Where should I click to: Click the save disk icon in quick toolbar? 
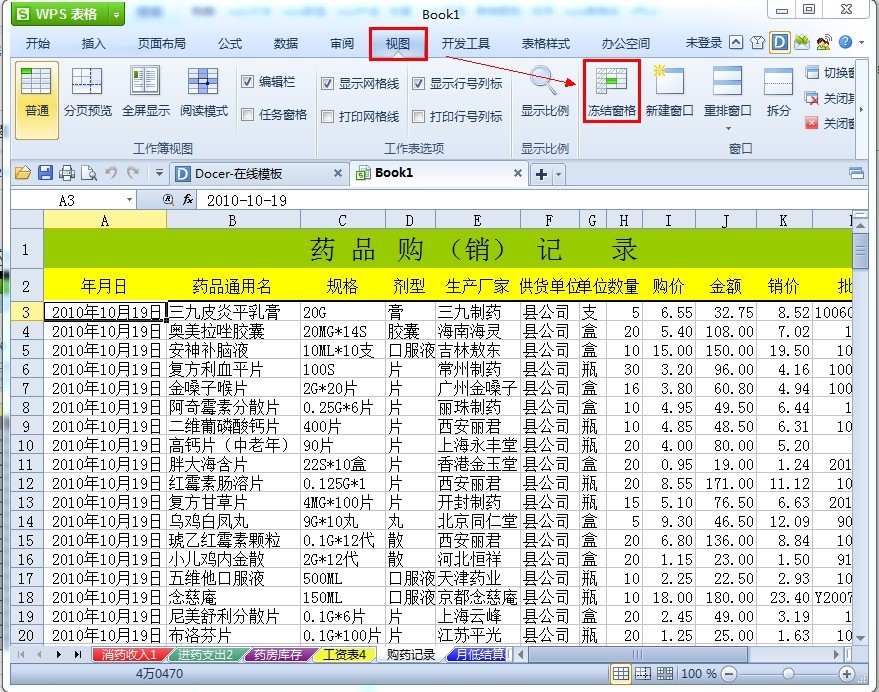45,173
